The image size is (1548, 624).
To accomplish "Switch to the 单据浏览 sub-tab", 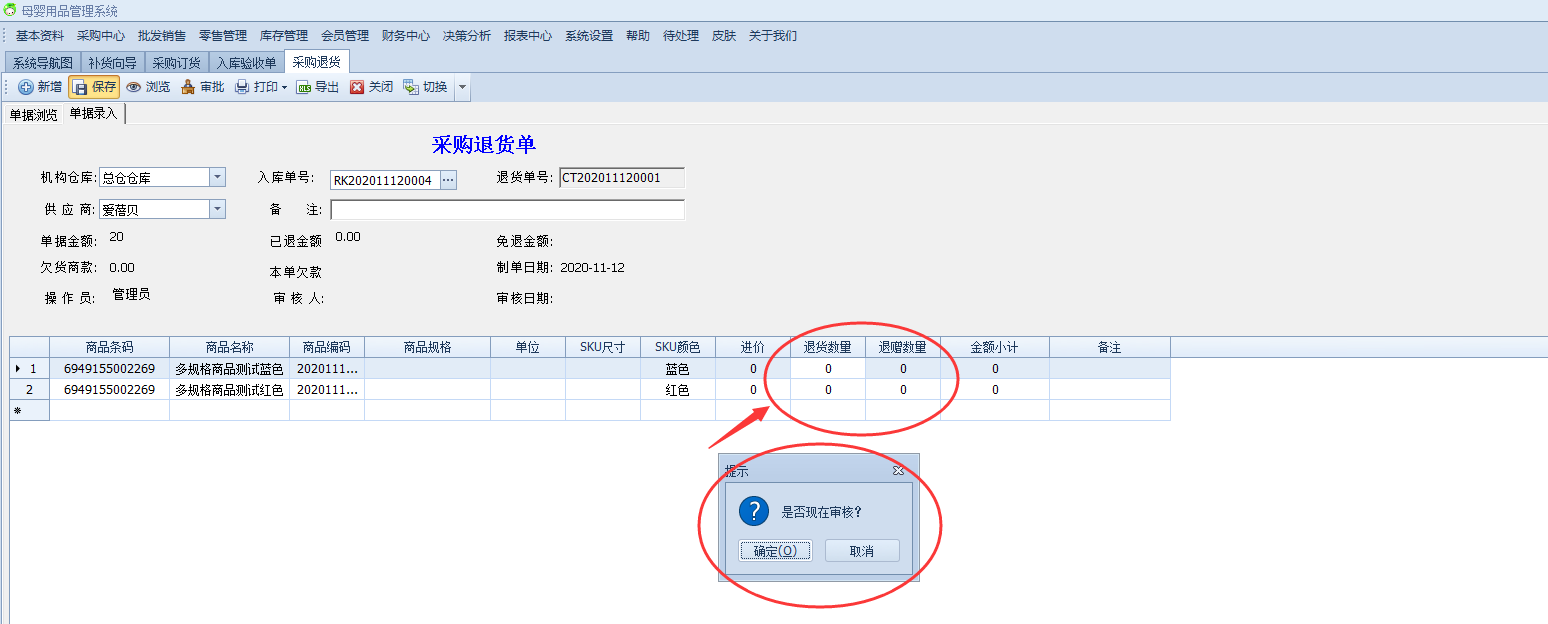I will pos(33,114).
